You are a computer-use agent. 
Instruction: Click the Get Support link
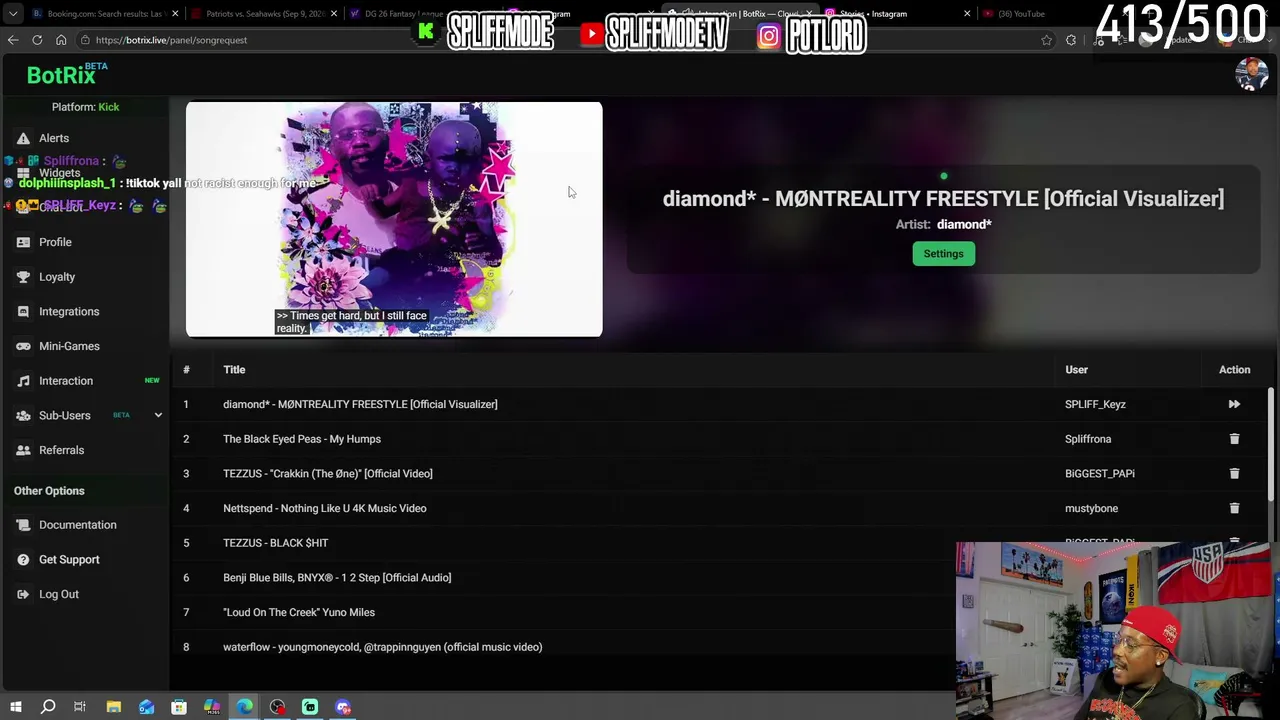pyautogui.click(x=69, y=560)
